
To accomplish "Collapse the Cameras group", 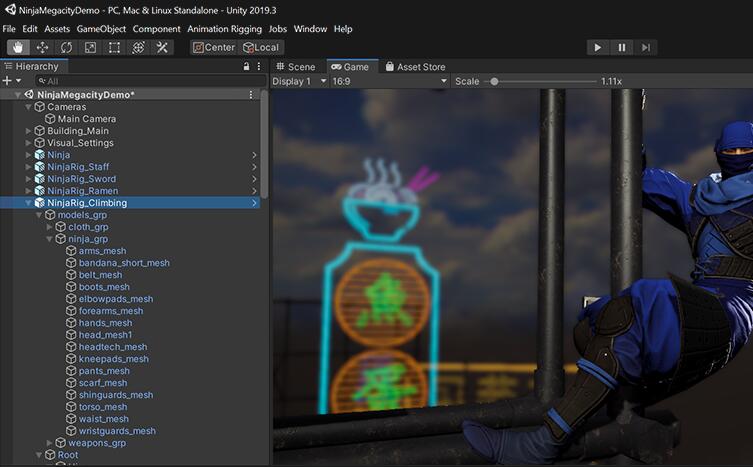I will [28, 107].
